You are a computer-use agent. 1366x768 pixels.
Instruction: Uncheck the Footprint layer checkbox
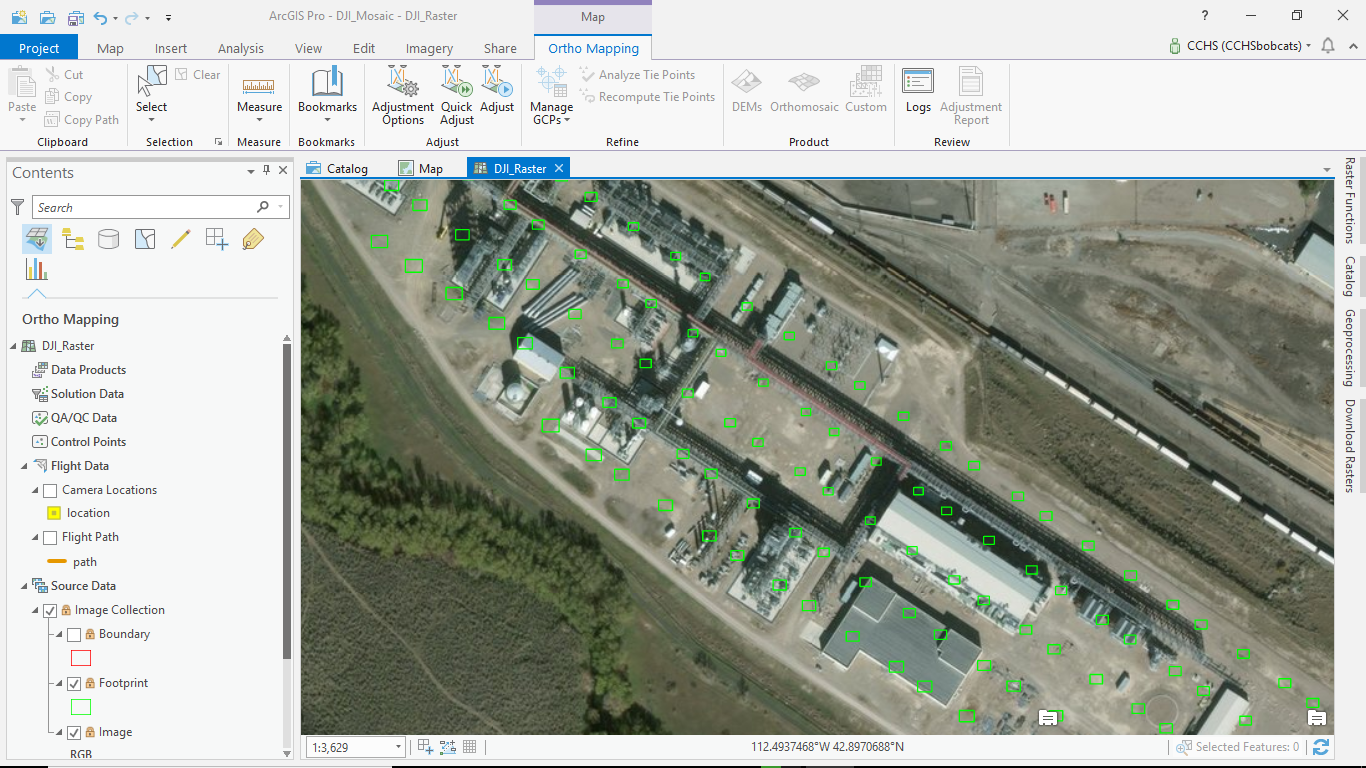[74, 684]
